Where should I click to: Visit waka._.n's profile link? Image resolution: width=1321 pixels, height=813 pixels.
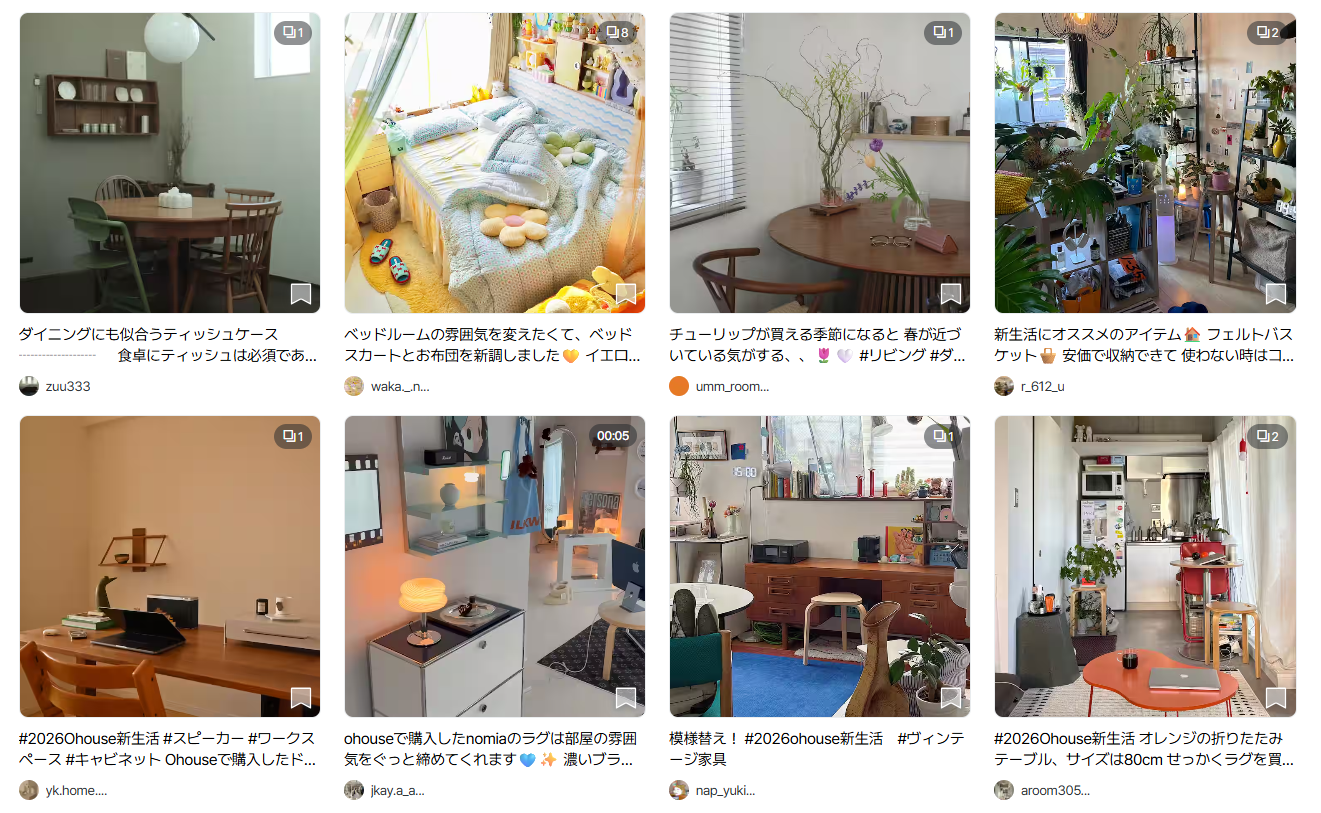tap(400, 386)
